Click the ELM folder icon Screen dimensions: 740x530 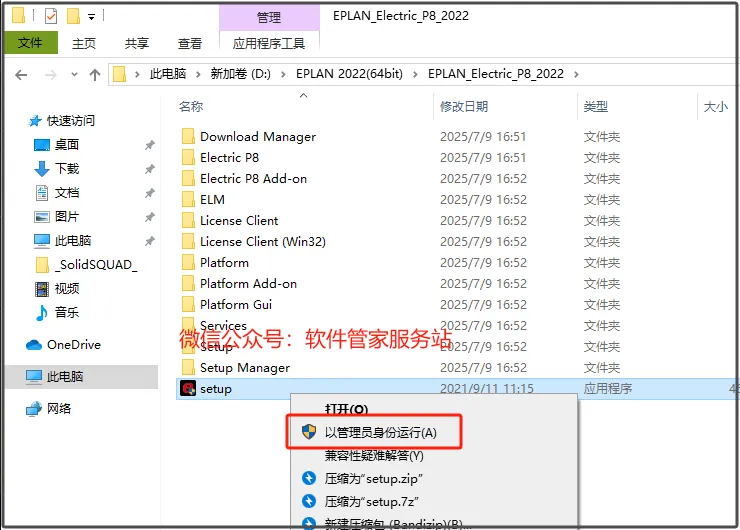coord(188,199)
